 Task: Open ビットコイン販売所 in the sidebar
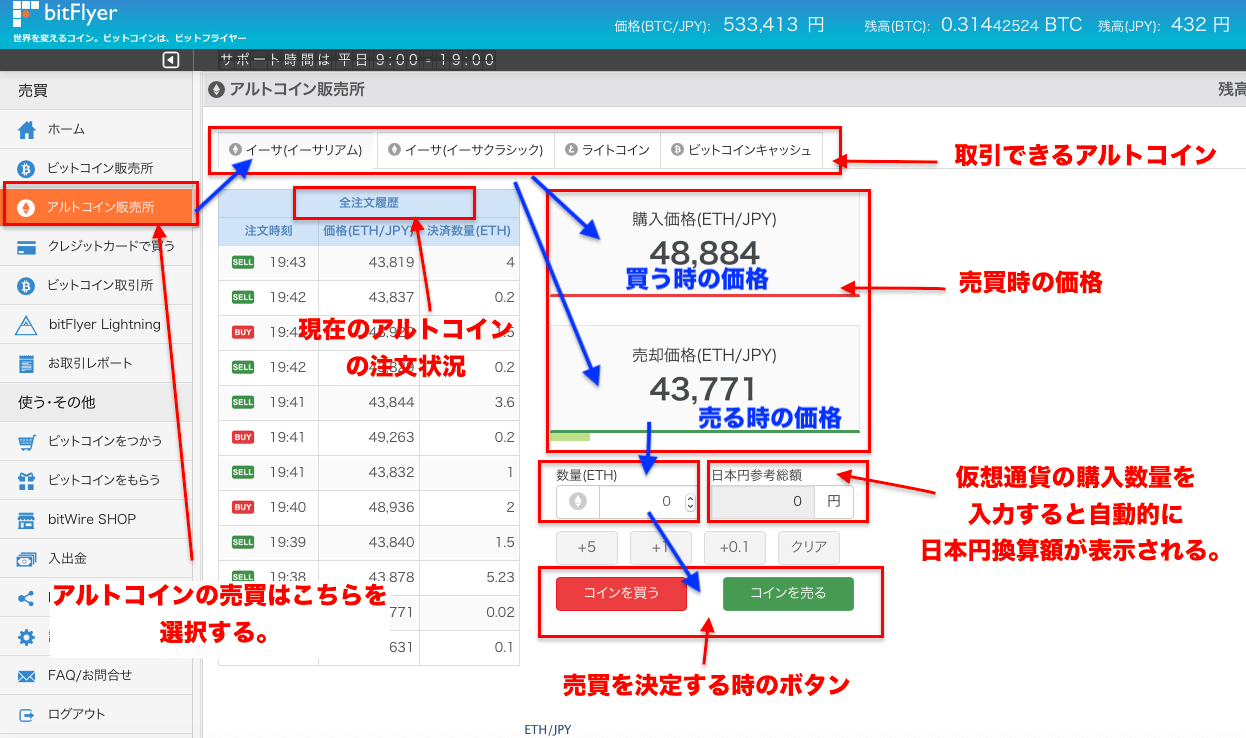pyautogui.click(x=95, y=168)
